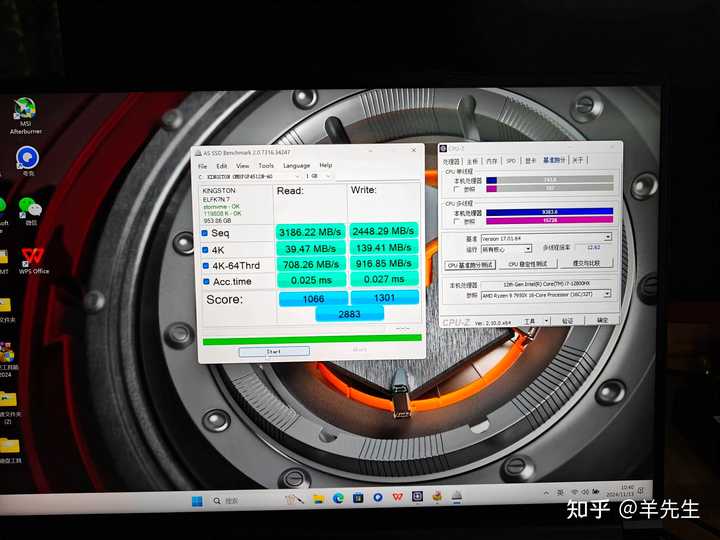Toggle the Seq test checkbox
Viewport: 720px width, 540px height.
205,233
